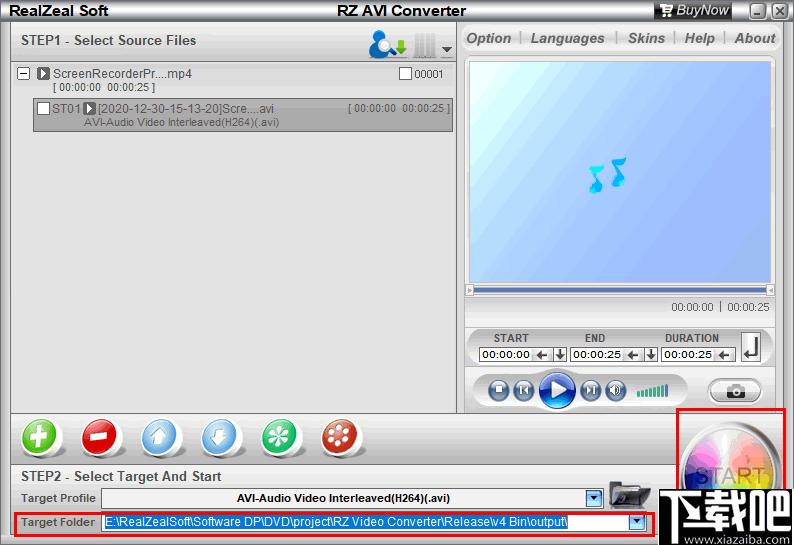Viewport: 794px width, 545px height.
Task: Open the output folder icon
Action: 629,494
